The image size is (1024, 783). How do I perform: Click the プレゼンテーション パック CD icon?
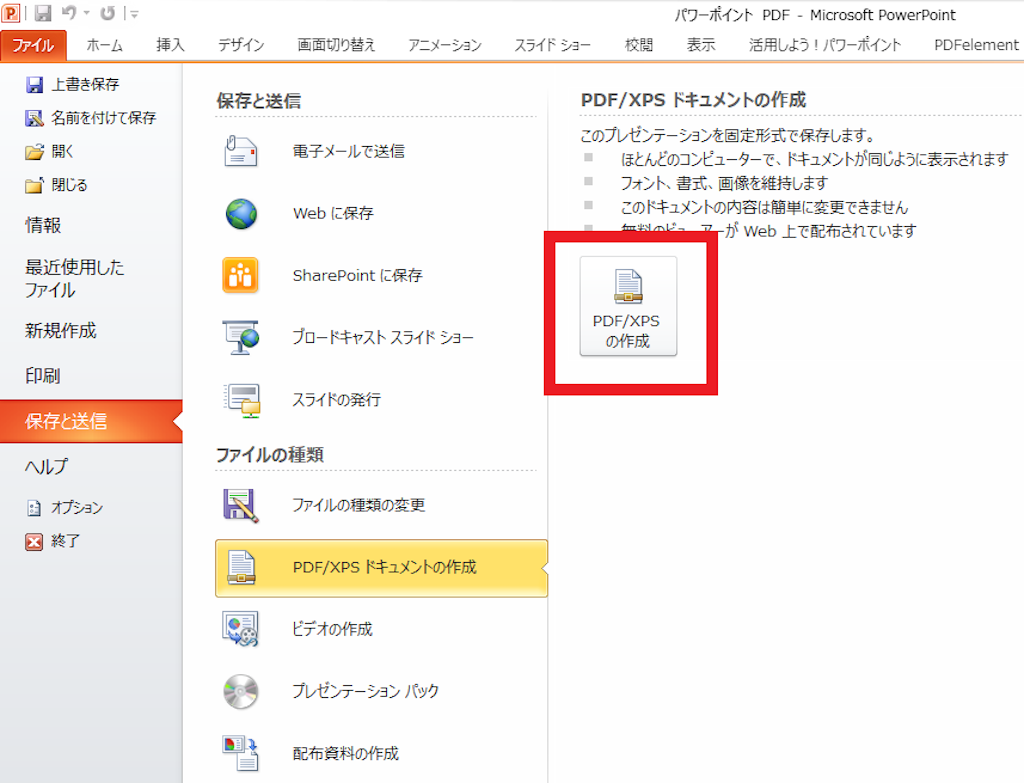[x=241, y=692]
